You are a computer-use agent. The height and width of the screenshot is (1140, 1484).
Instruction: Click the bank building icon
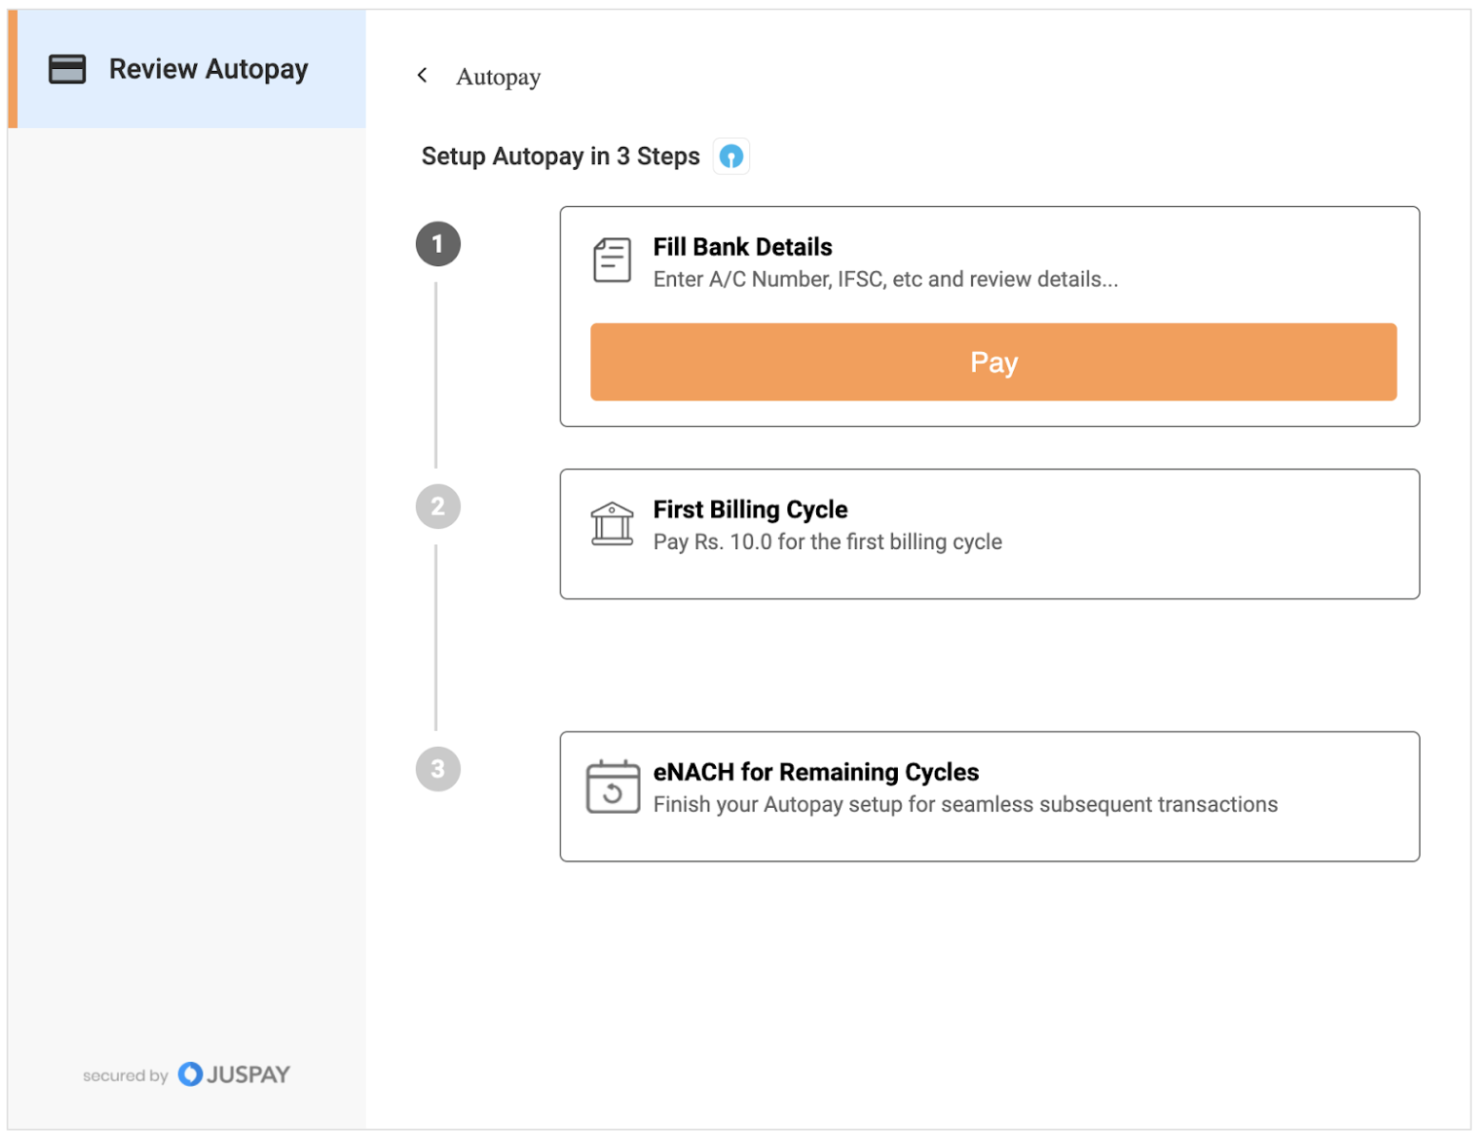(x=612, y=524)
